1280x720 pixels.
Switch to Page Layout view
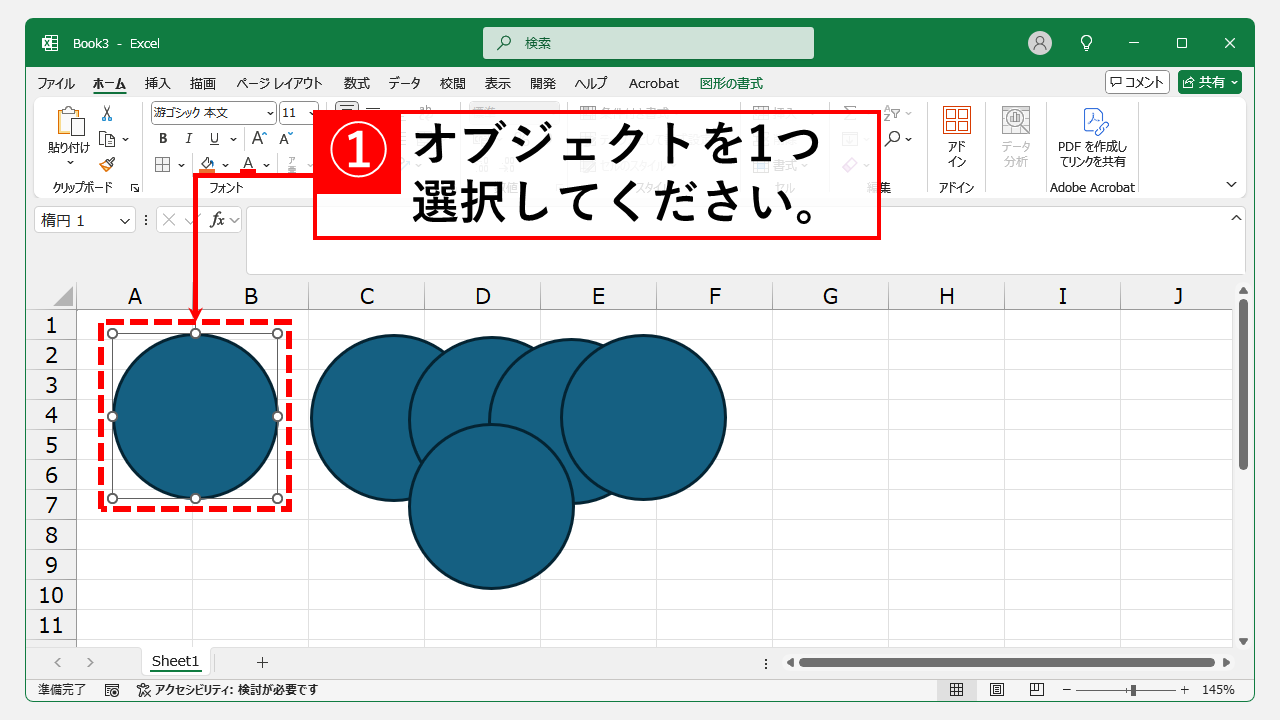tap(997, 690)
